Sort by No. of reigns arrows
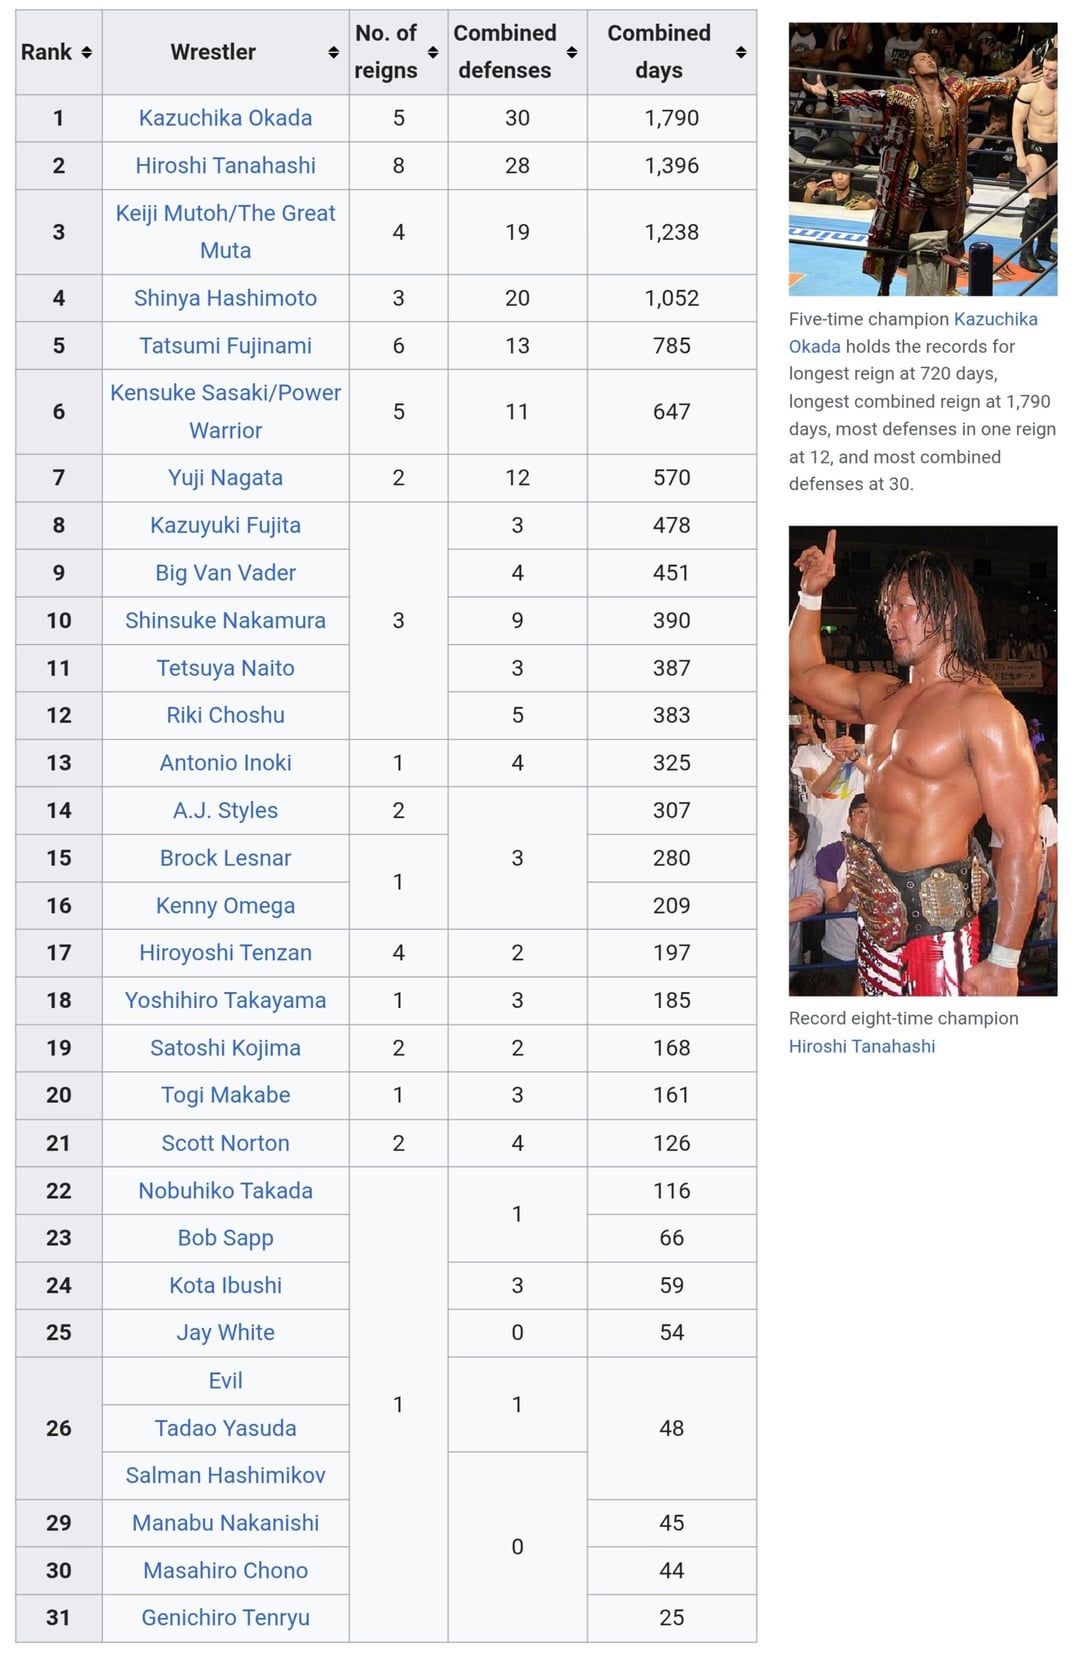 [433, 52]
